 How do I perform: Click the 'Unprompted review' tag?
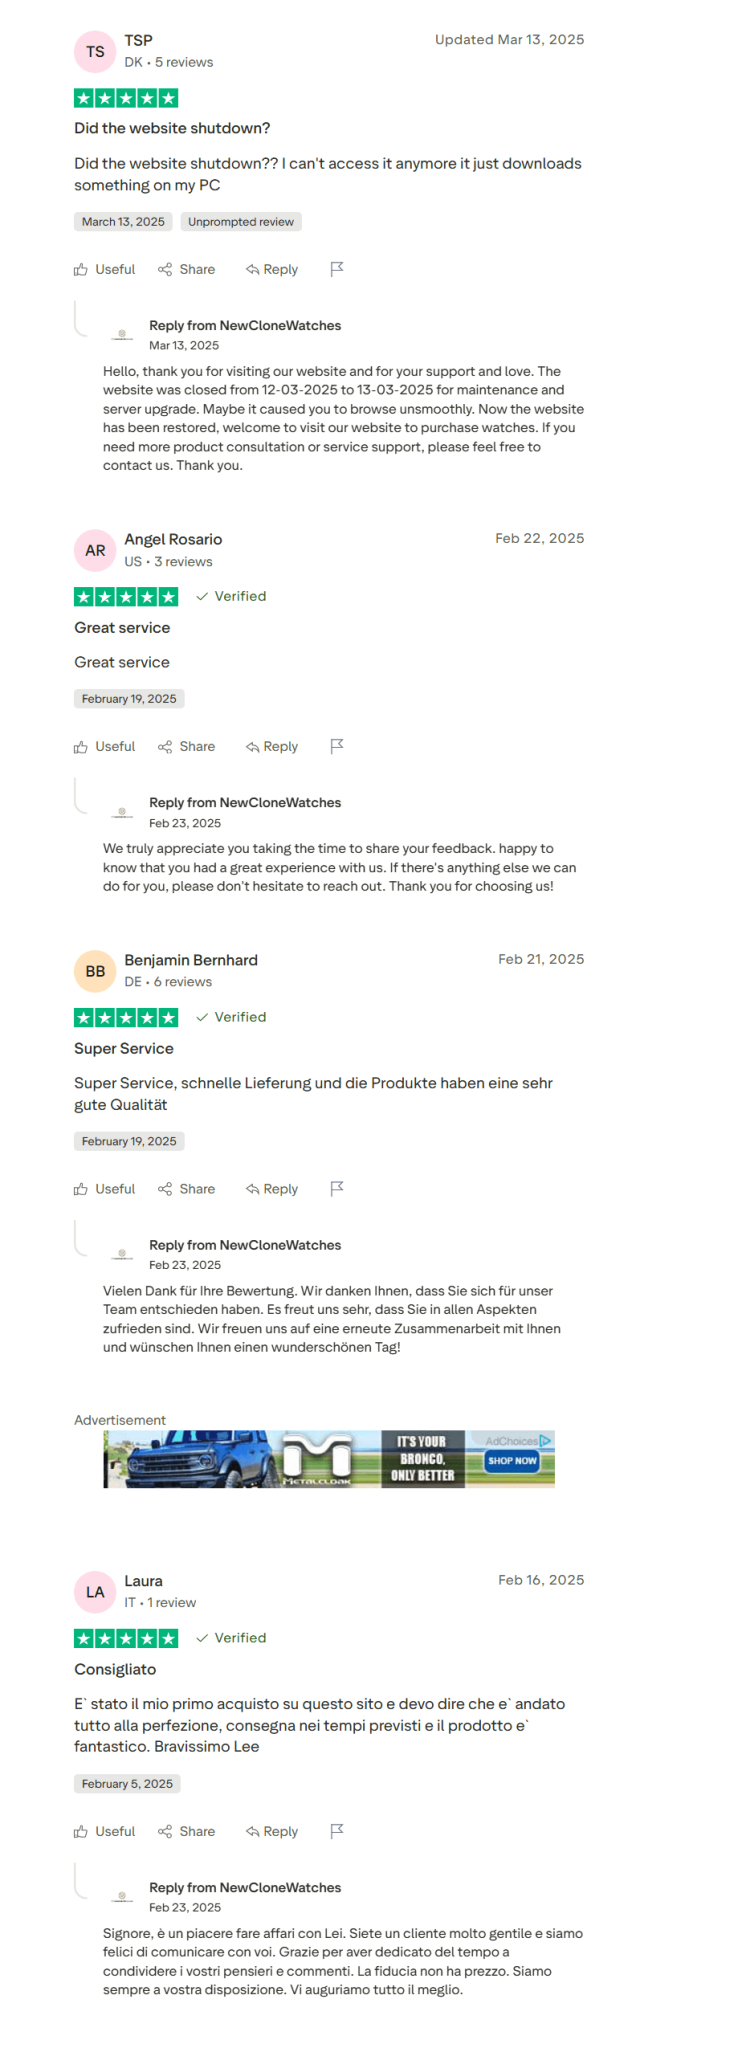[240, 221]
